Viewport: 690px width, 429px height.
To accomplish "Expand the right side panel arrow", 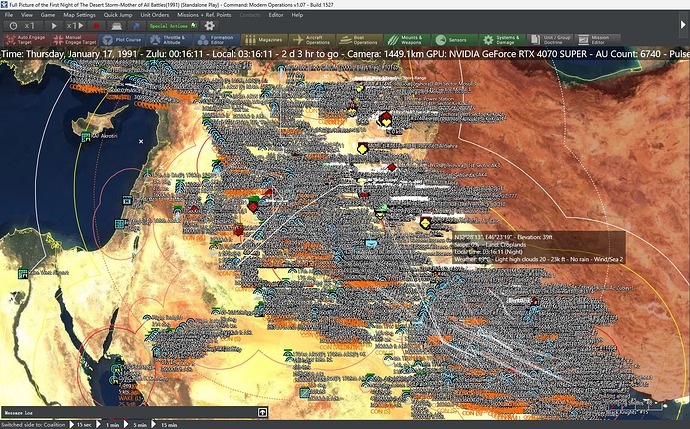I will (x=683, y=26).
